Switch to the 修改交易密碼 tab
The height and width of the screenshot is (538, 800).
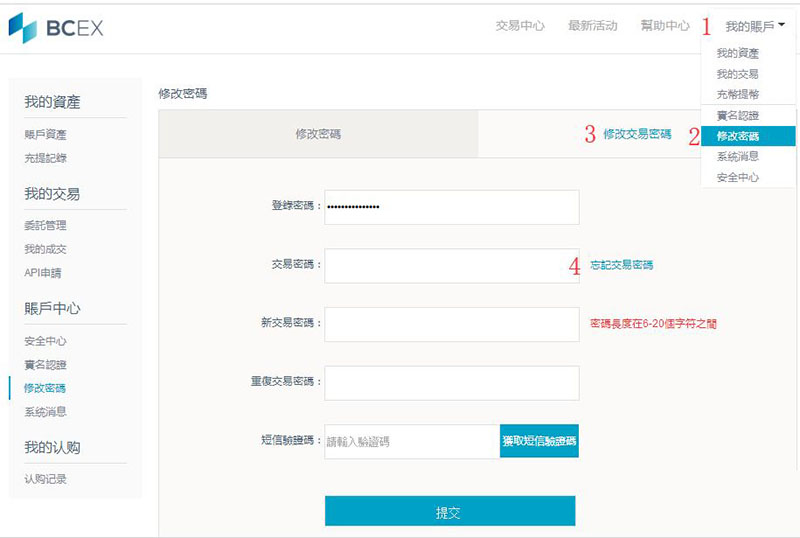[637, 134]
